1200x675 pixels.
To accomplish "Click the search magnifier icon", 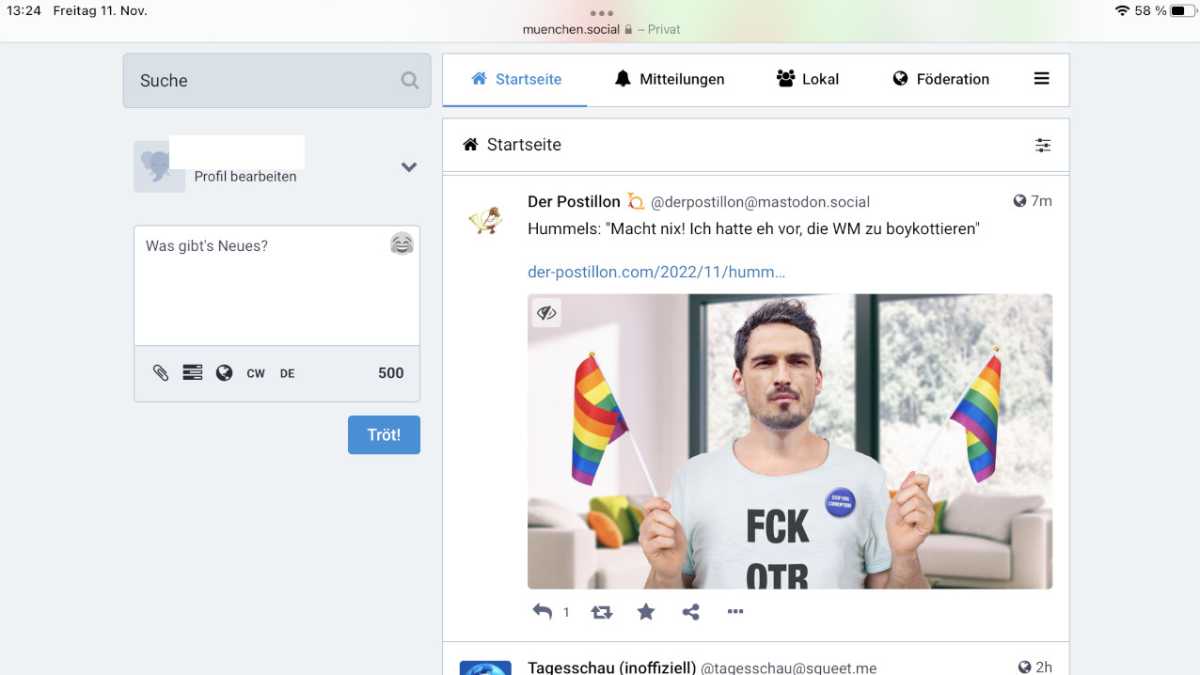I will point(409,80).
